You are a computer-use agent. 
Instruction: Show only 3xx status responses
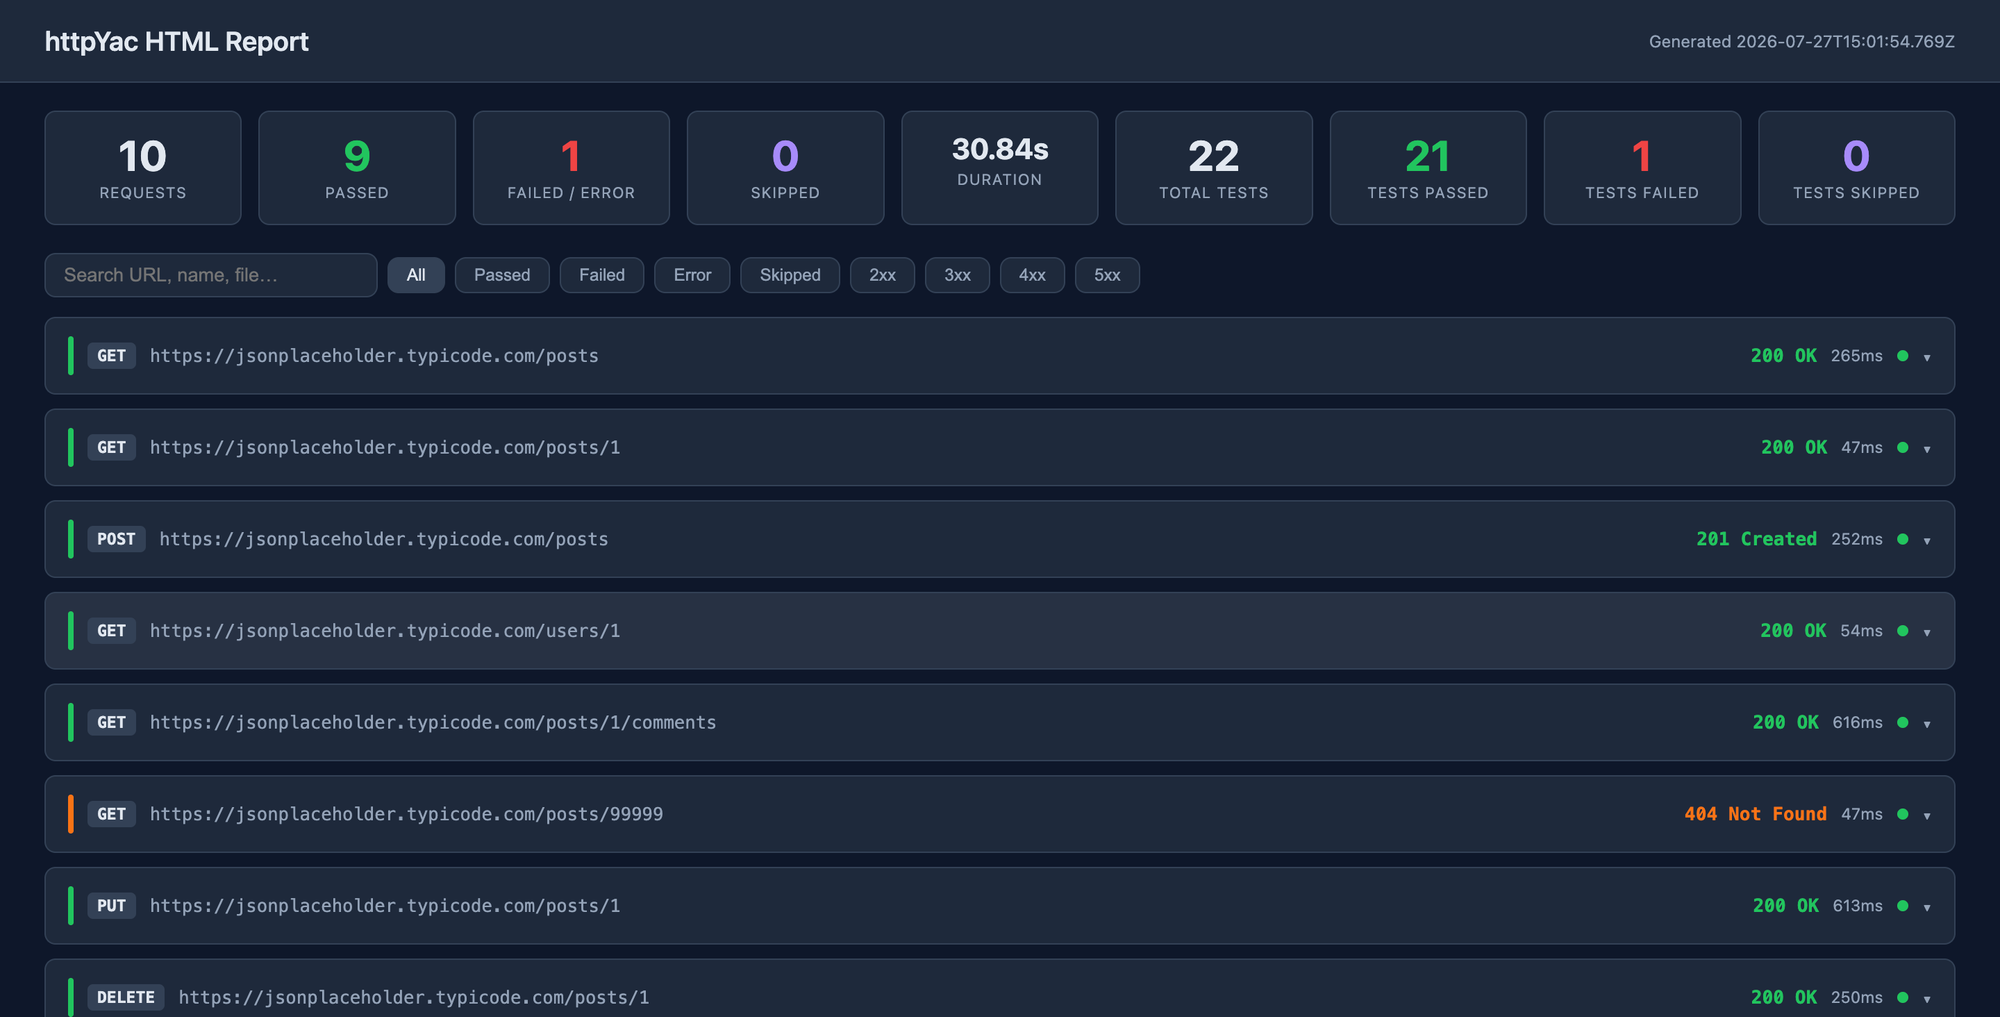[957, 275]
